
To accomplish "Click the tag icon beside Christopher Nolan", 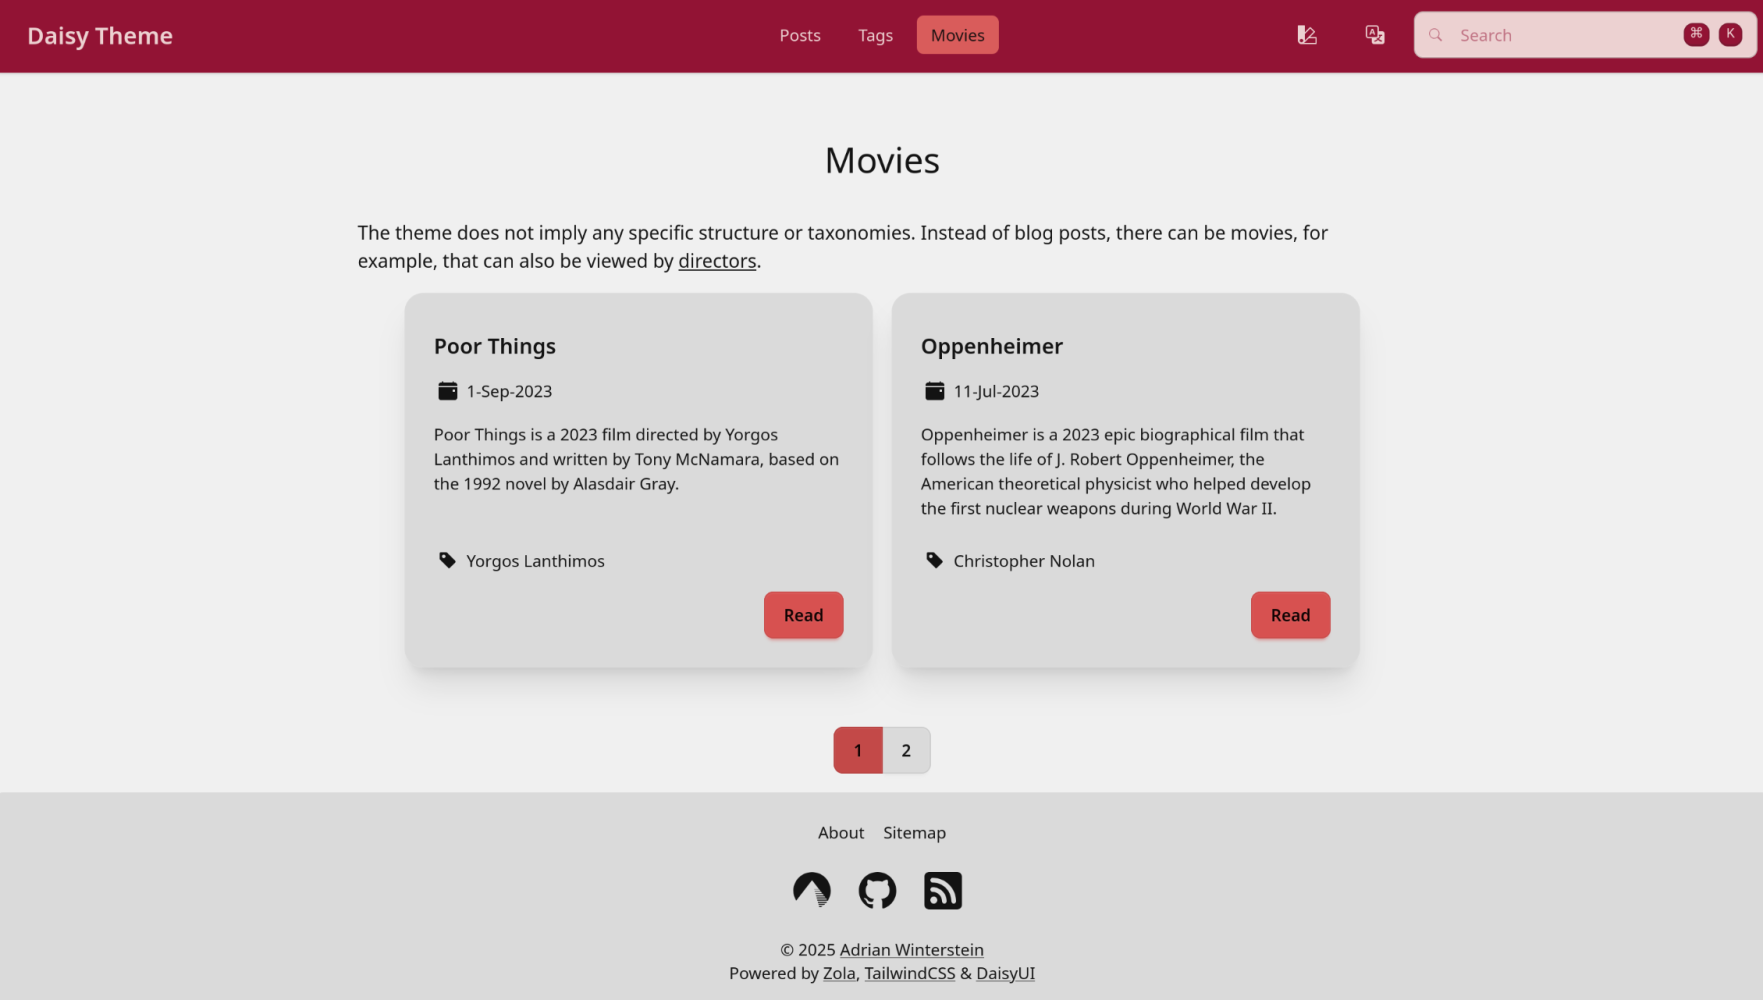I will point(934,560).
